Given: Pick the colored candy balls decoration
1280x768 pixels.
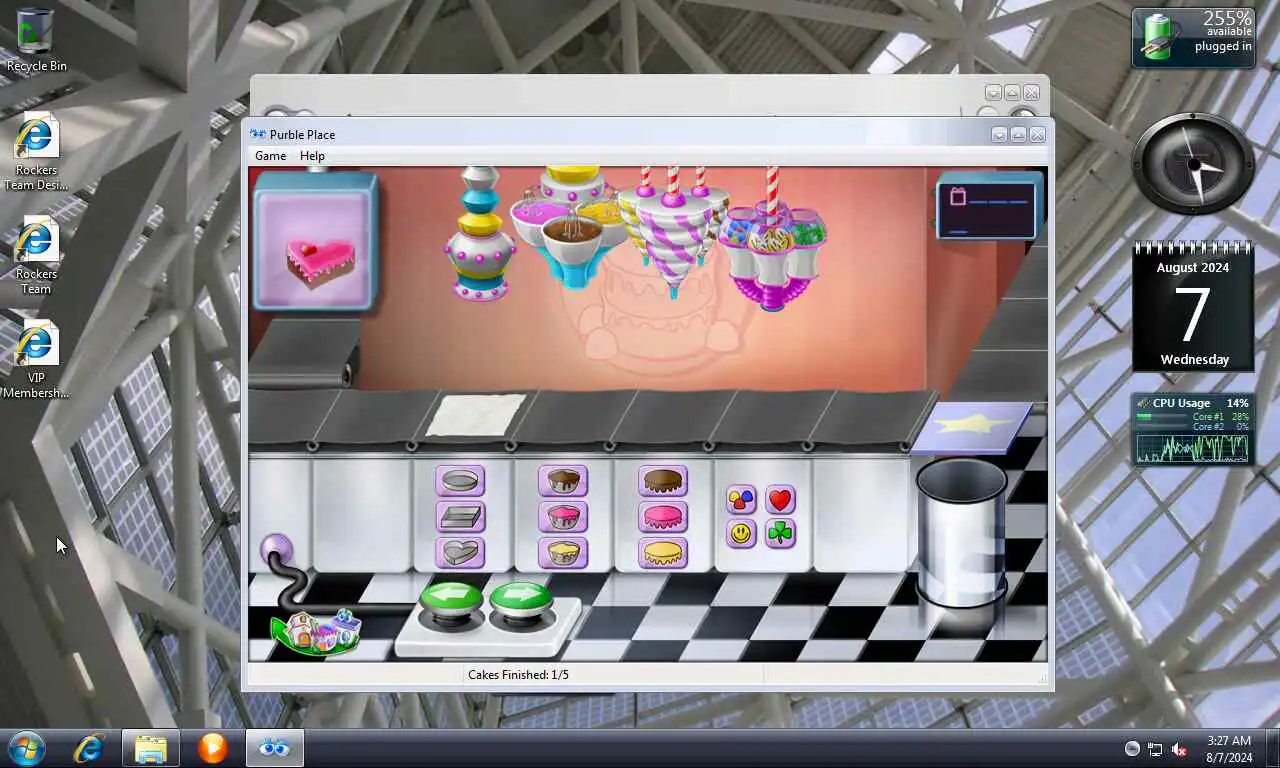Looking at the screenshot, I should pos(741,500).
